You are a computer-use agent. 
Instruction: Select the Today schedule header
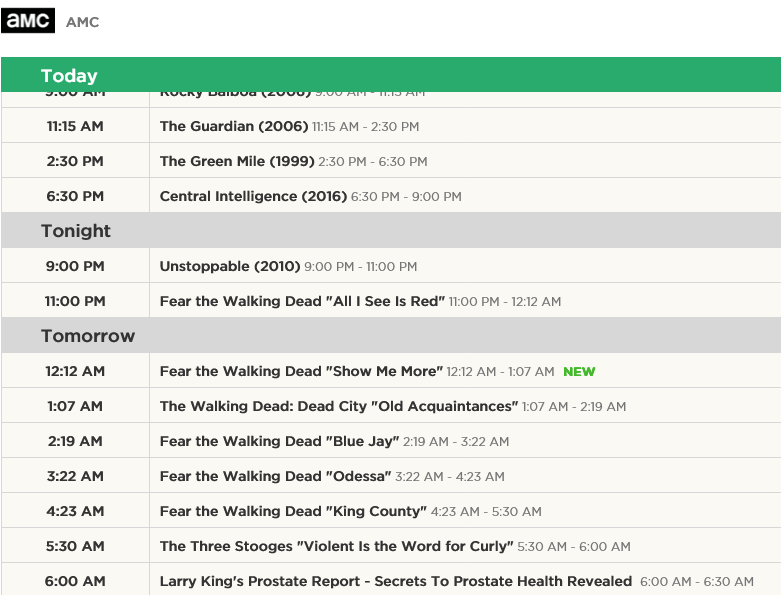click(x=69, y=76)
